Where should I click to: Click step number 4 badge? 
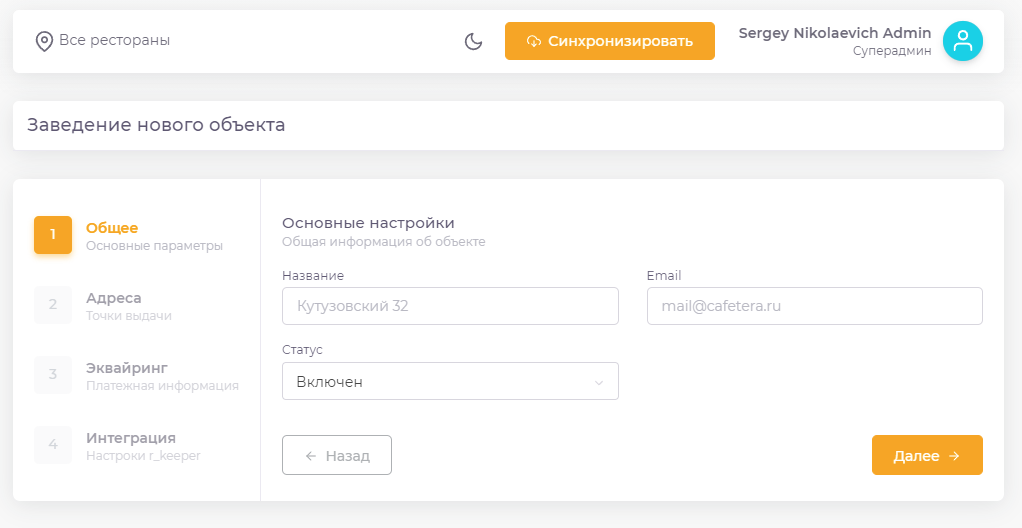[x=53, y=445]
